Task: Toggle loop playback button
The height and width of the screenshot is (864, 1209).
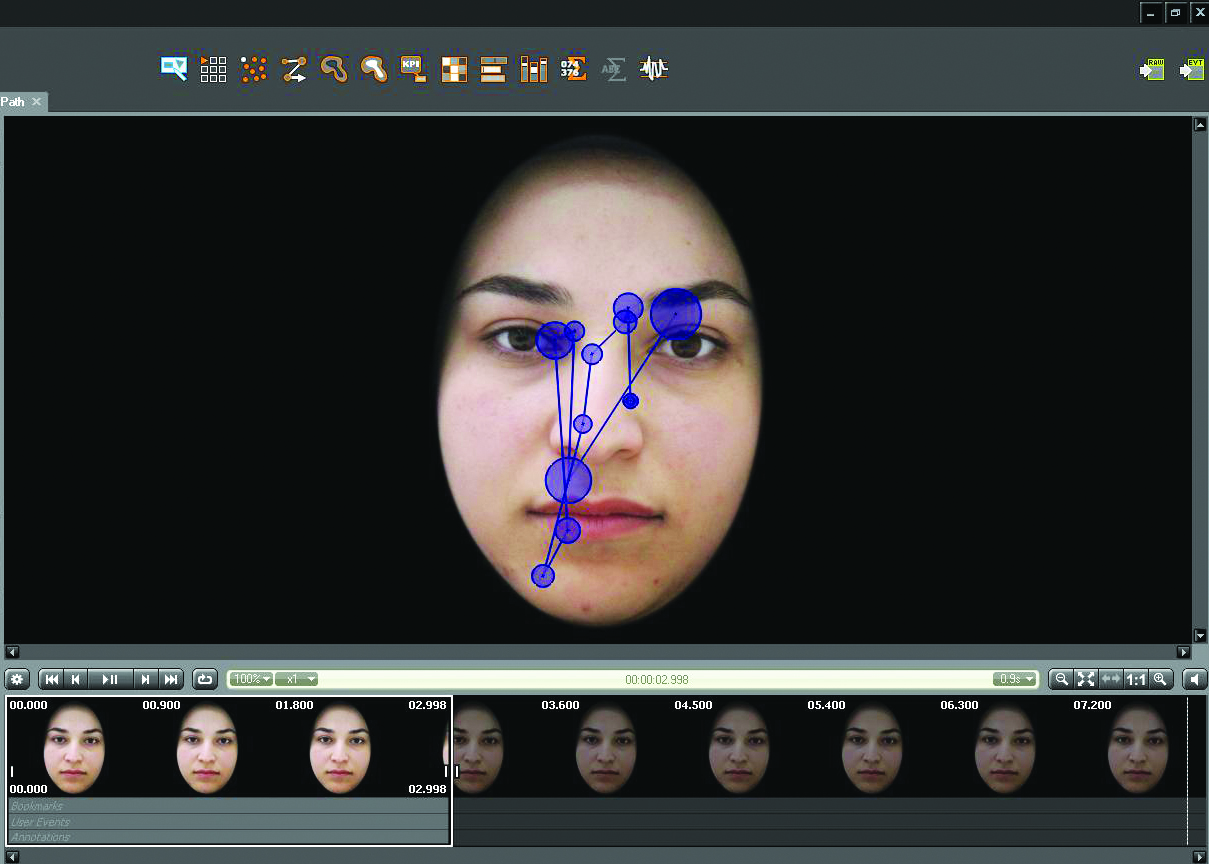Action: click(x=205, y=679)
